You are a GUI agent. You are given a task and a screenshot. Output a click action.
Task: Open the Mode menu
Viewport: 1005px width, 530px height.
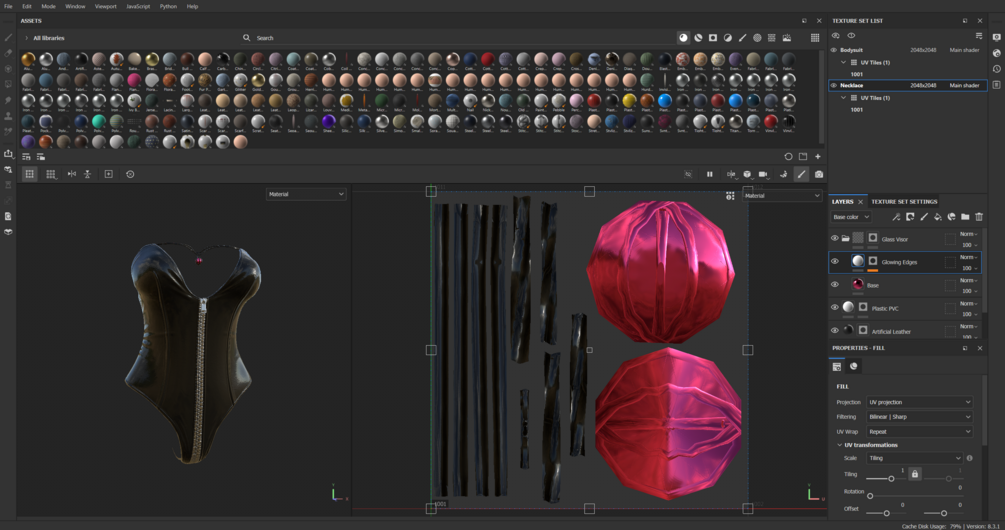[49, 6]
